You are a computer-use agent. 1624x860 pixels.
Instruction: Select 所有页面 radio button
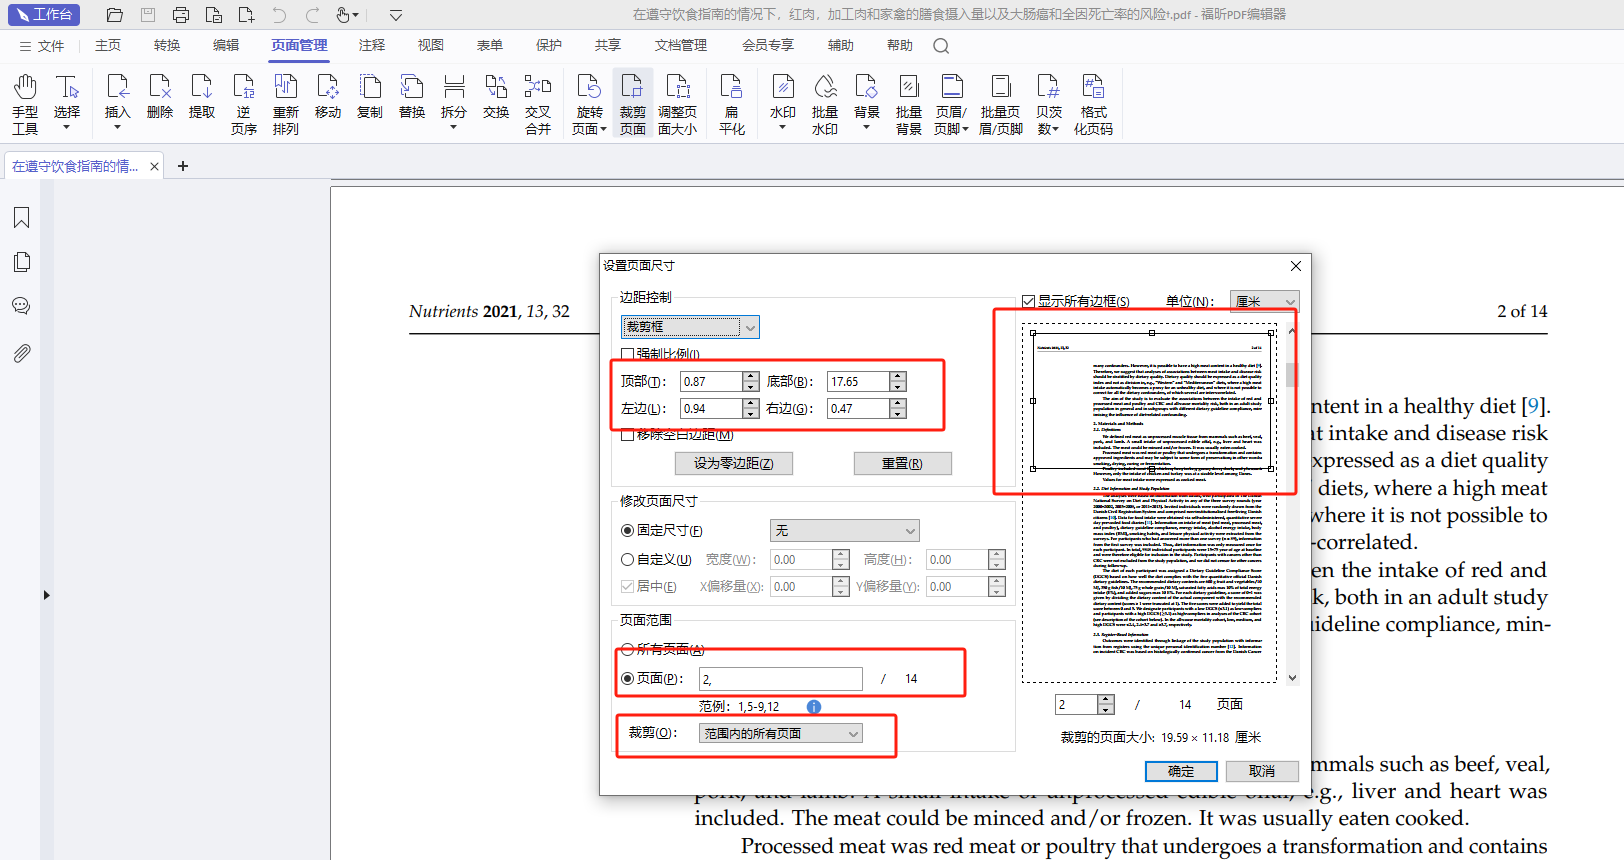[628, 649]
